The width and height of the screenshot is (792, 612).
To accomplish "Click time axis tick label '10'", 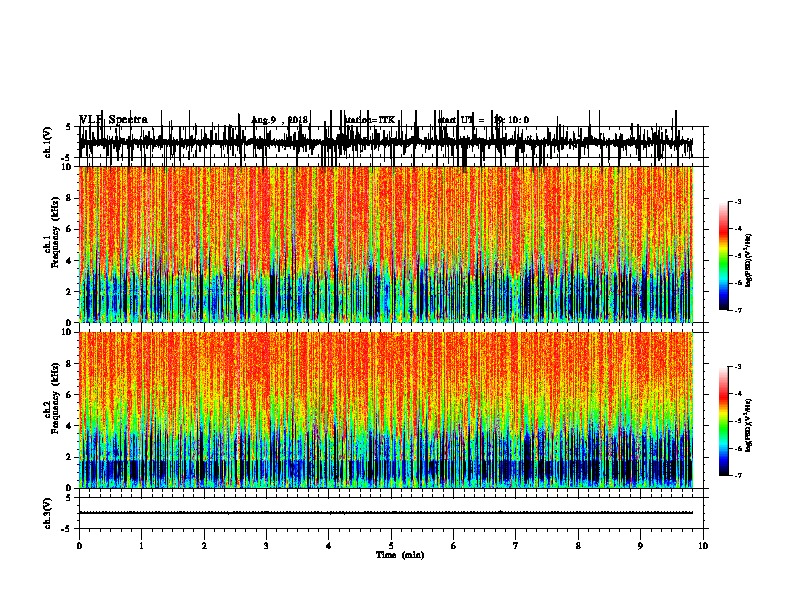I will pos(703,545).
